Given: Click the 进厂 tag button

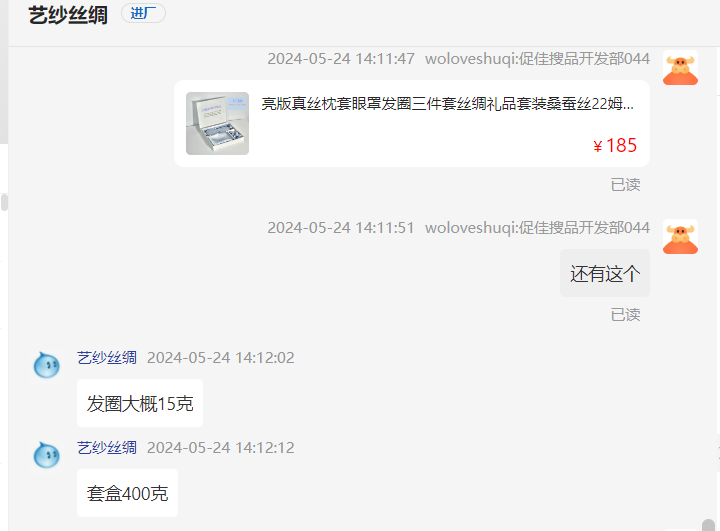Looking at the screenshot, I should click(x=143, y=13).
